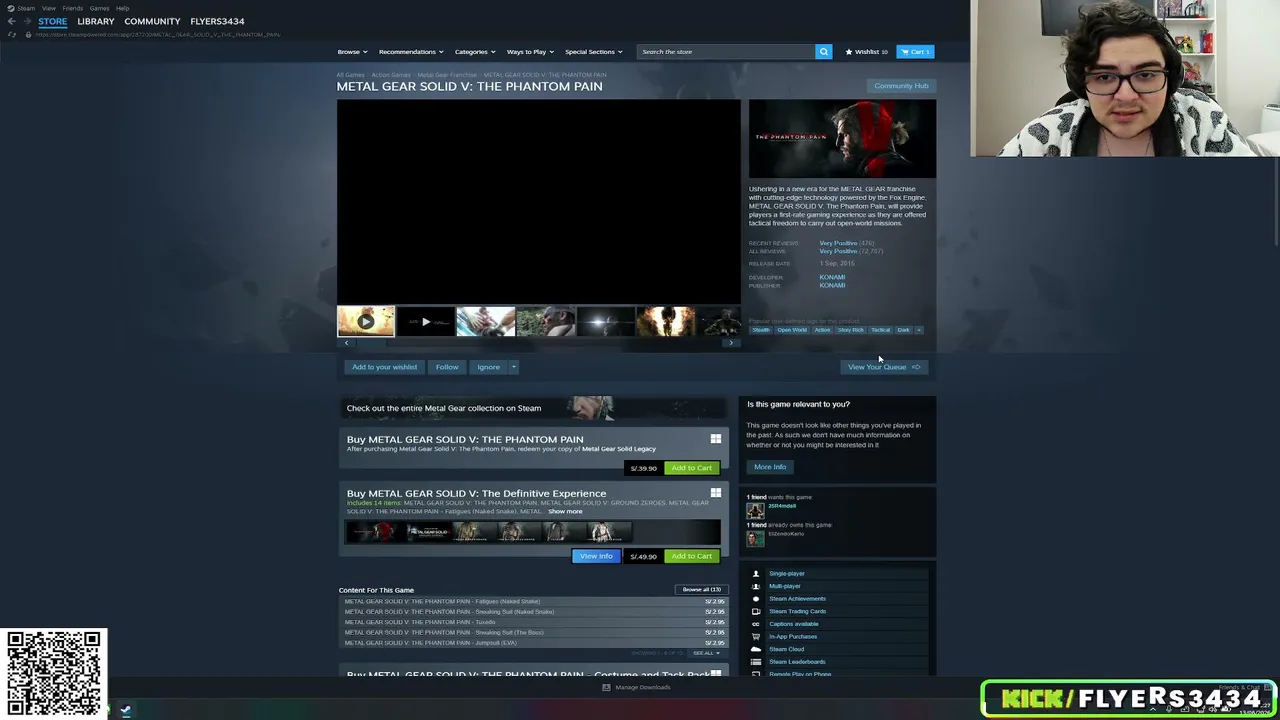Click friend ElZendoKerlo's avatar
This screenshot has width=1280, height=720.
pos(755,538)
